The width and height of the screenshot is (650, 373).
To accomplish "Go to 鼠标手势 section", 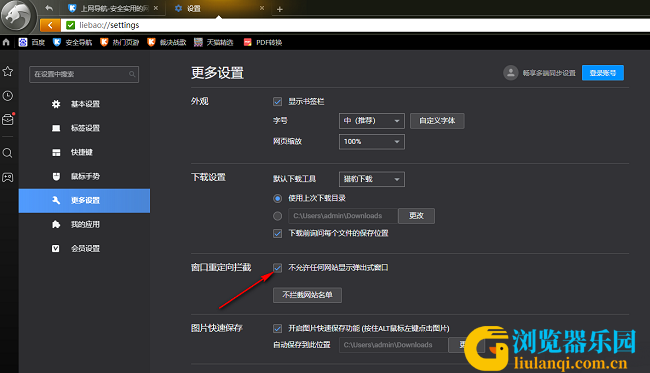I will click(x=85, y=176).
